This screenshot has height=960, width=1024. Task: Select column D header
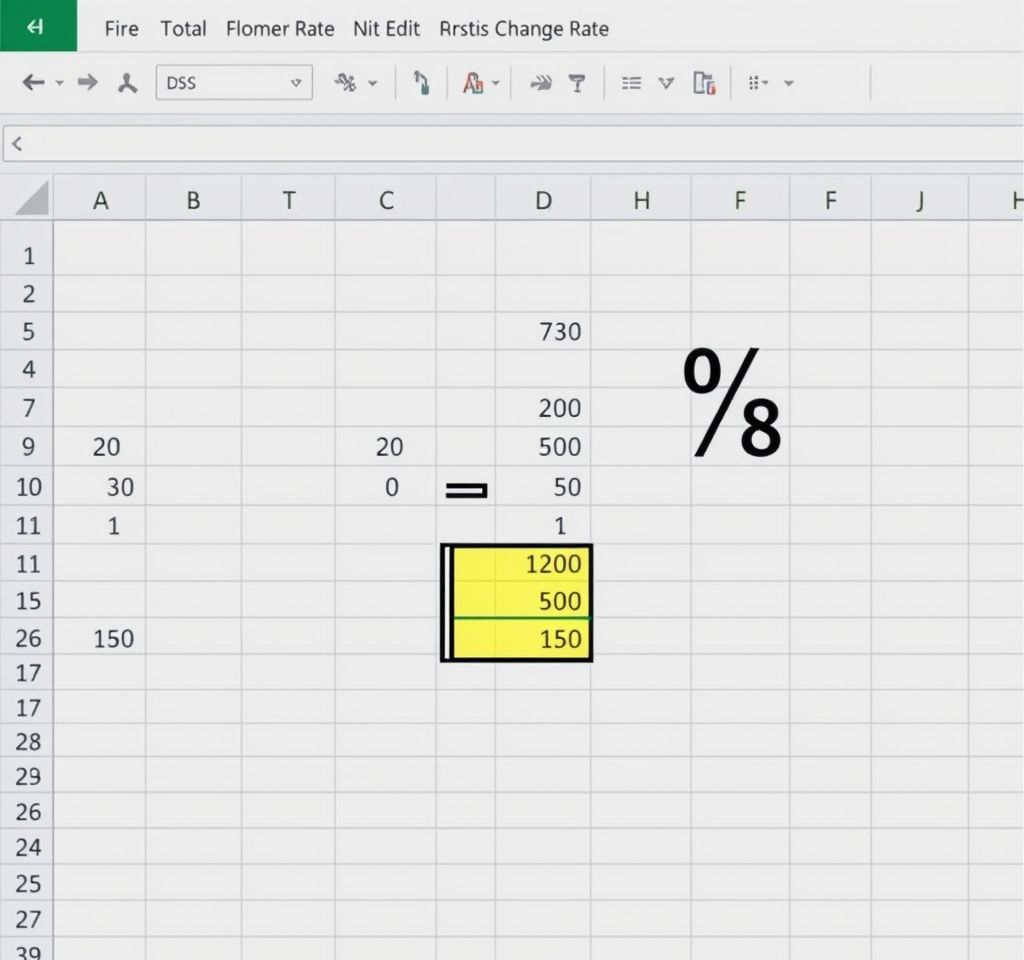pos(542,200)
